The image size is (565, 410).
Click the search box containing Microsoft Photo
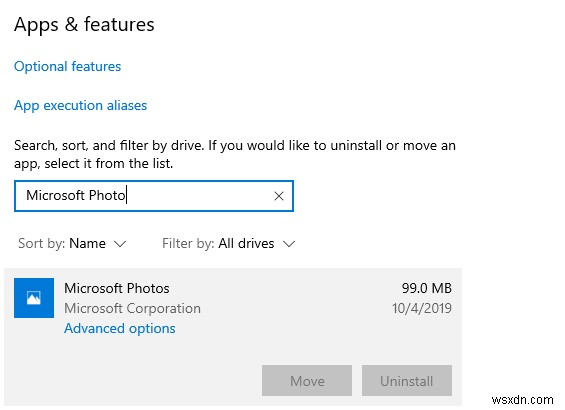point(154,196)
